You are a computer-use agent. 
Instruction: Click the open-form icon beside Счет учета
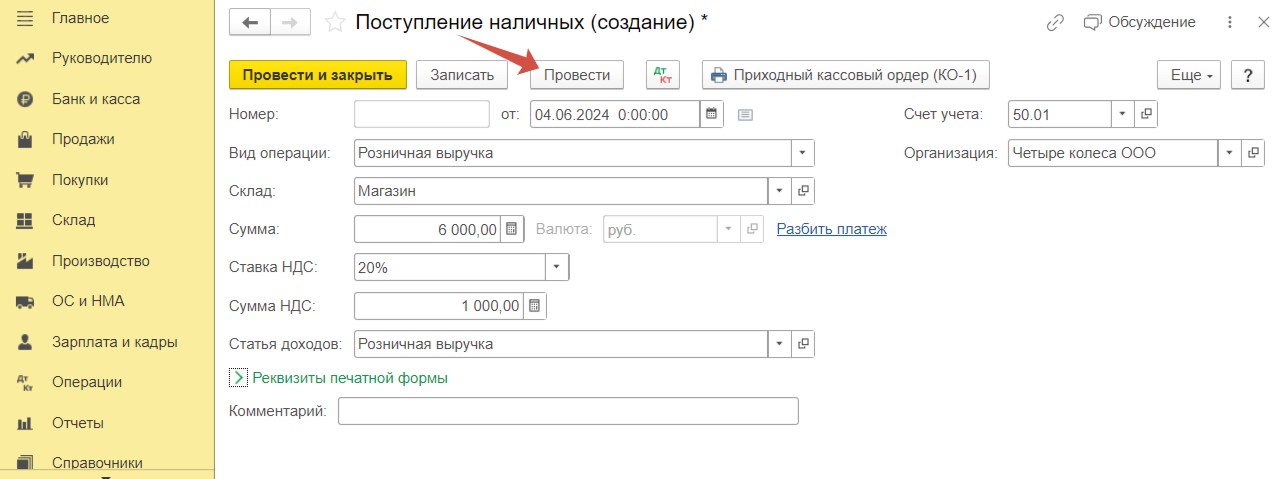coord(1146,114)
